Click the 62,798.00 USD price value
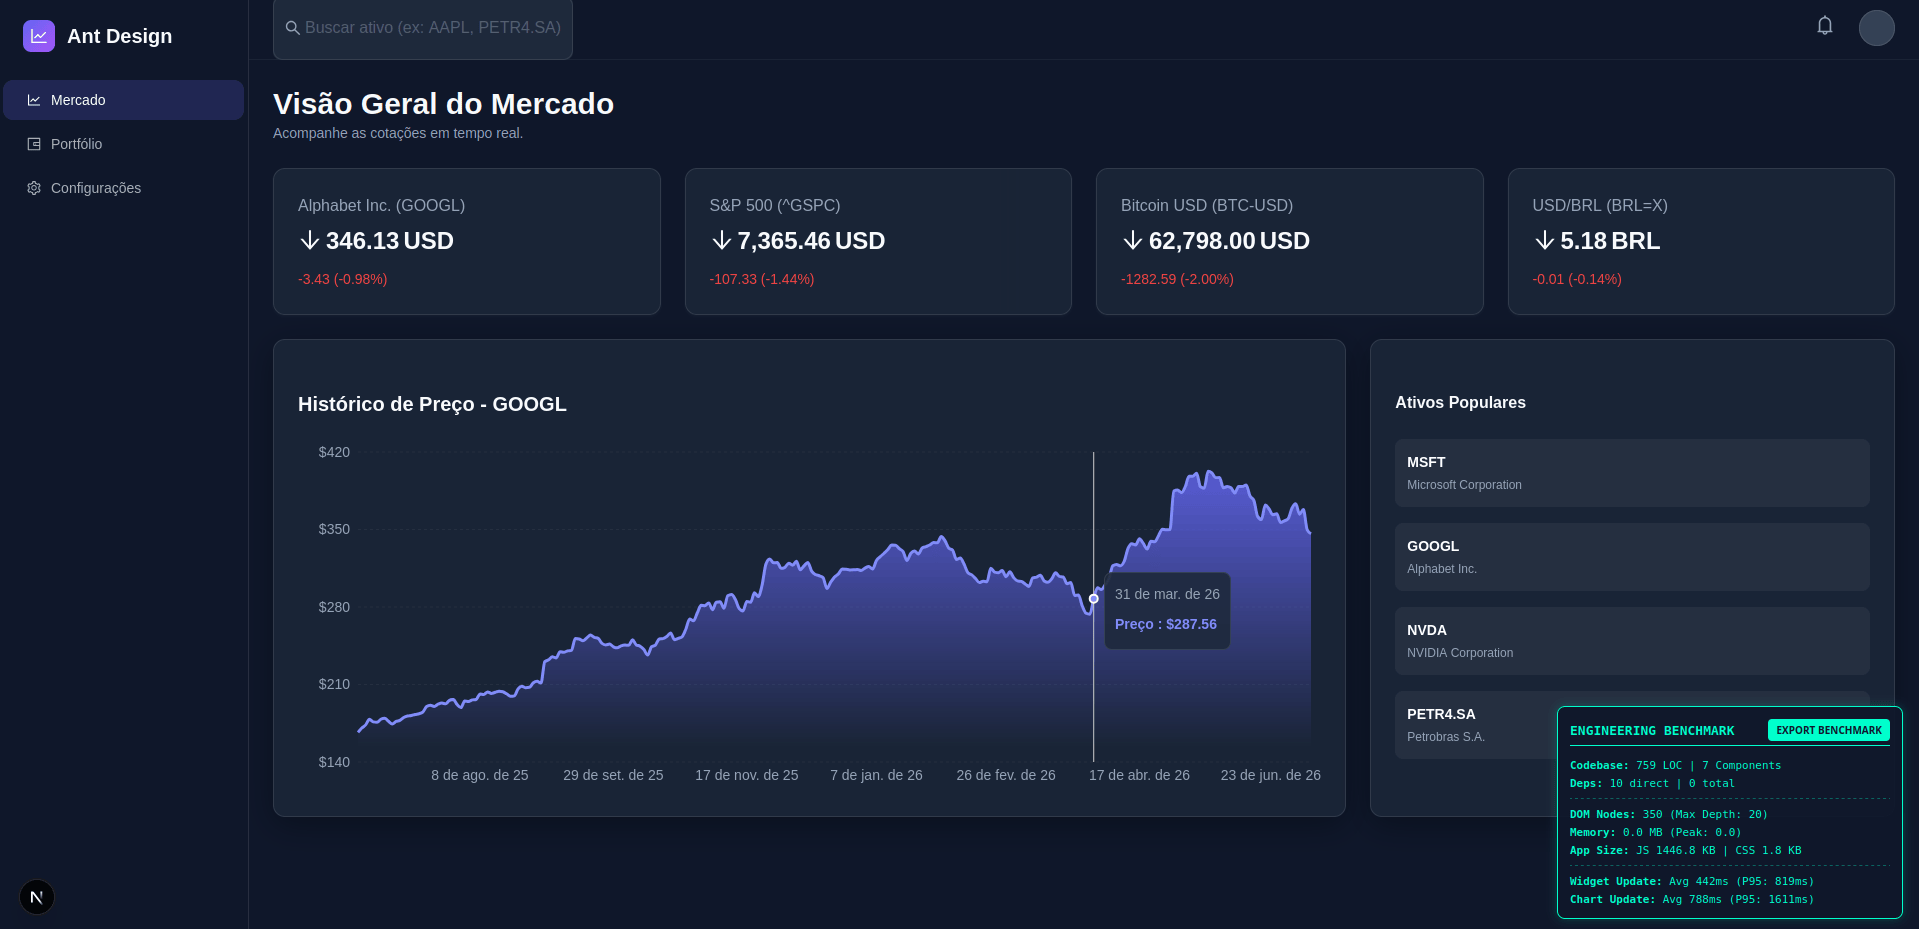The image size is (1919, 929). tap(1229, 241)
